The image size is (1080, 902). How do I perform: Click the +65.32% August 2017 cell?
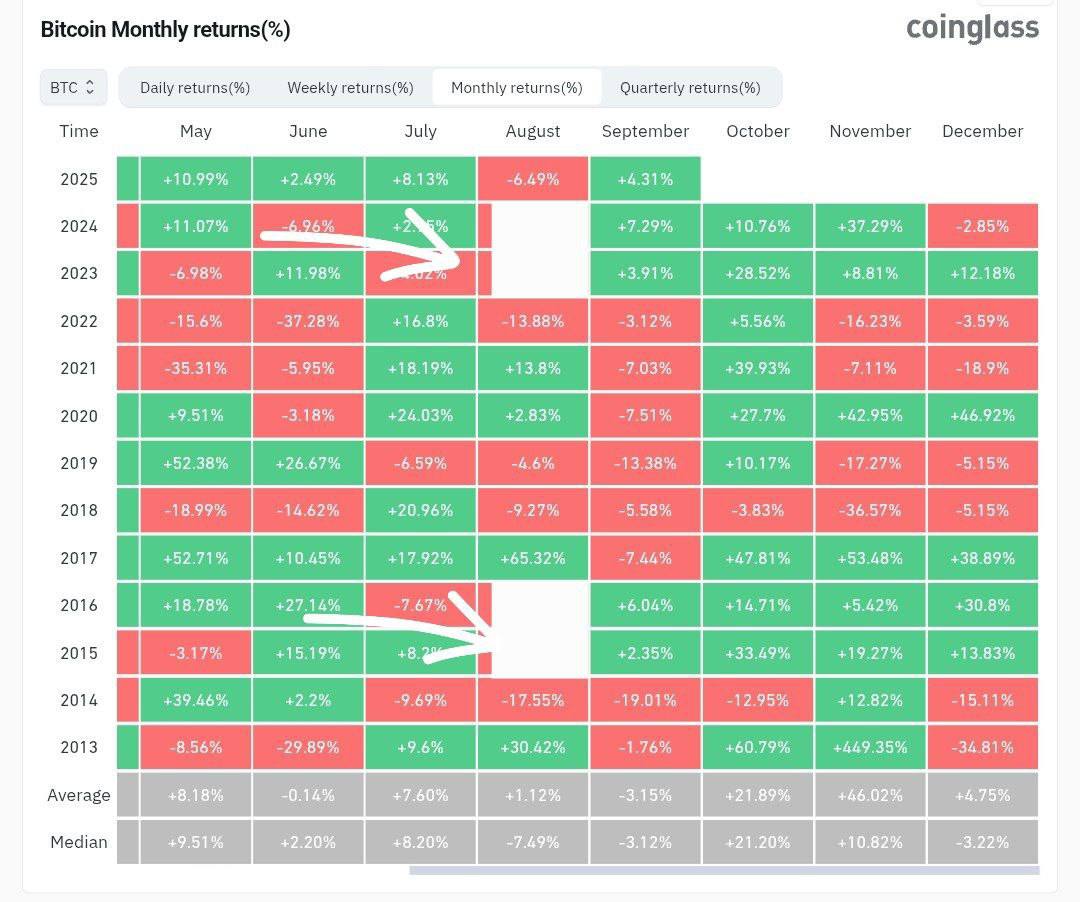pyautogui.click(x=533, y=558)
